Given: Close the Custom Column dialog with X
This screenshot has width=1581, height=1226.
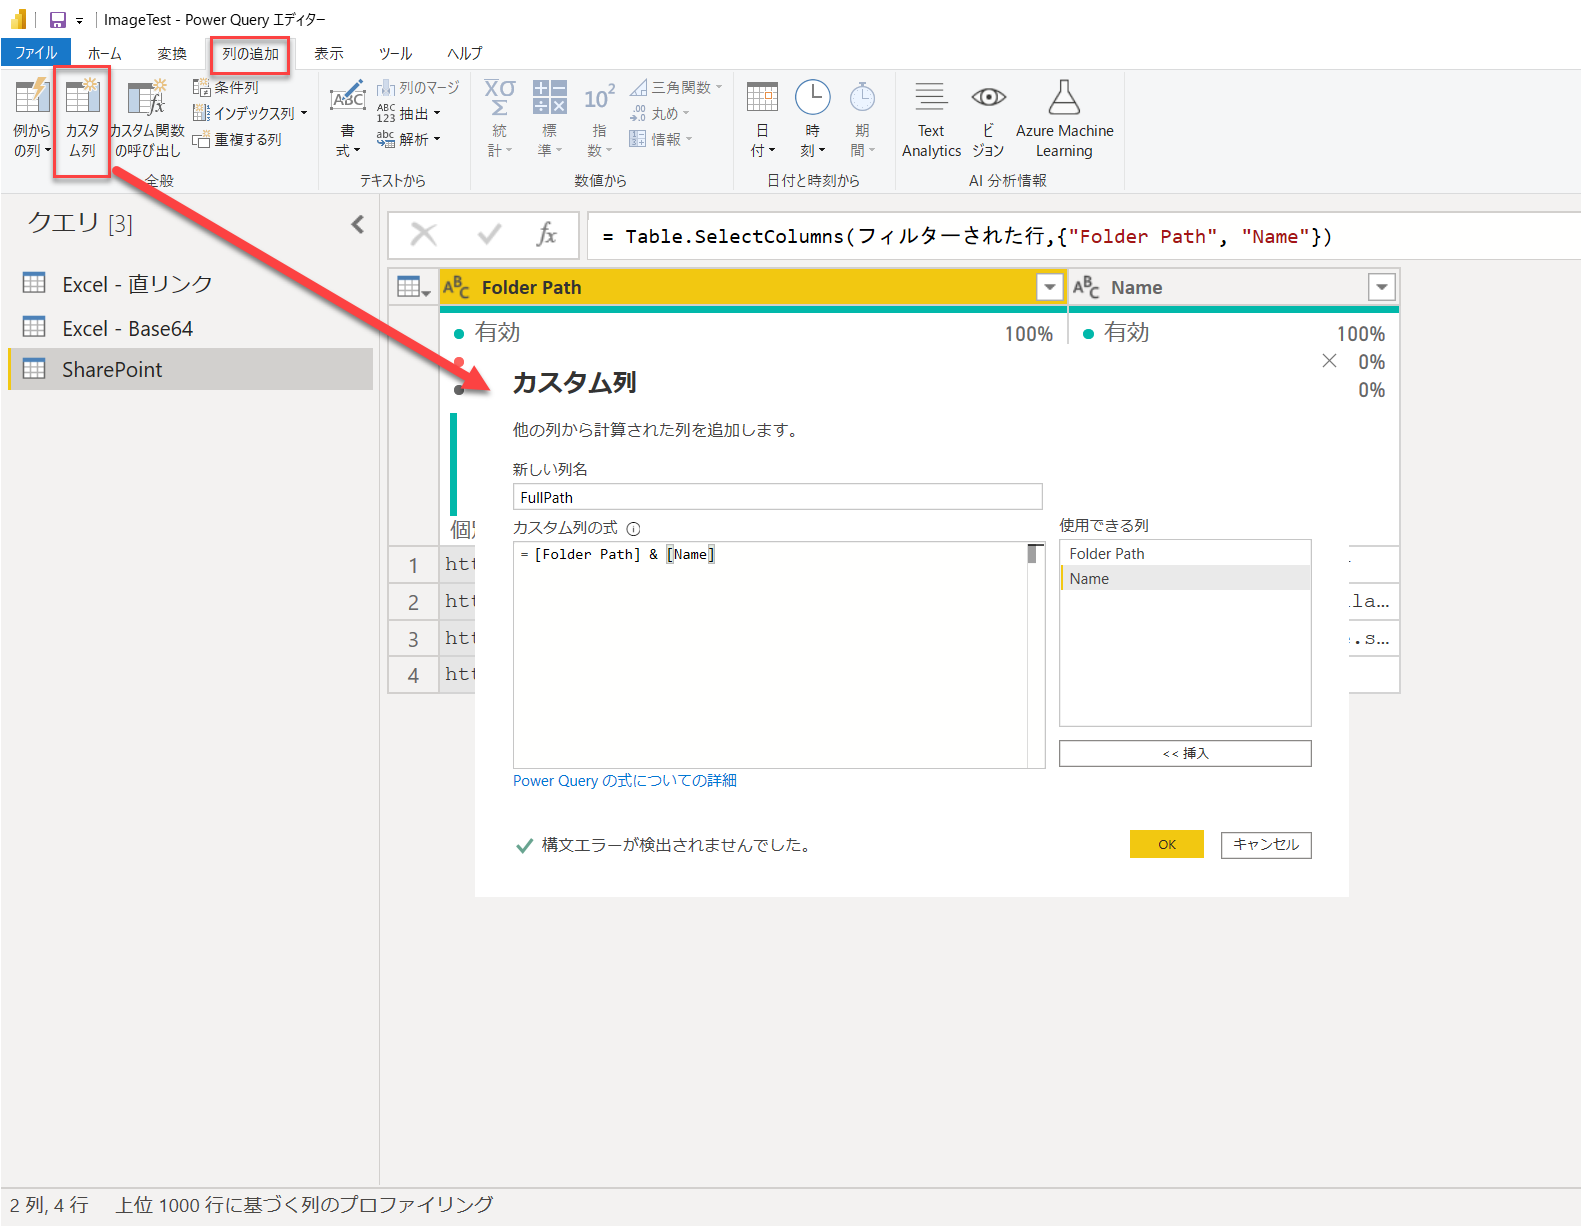Looking at the screenshot, I should (1329, 360).
